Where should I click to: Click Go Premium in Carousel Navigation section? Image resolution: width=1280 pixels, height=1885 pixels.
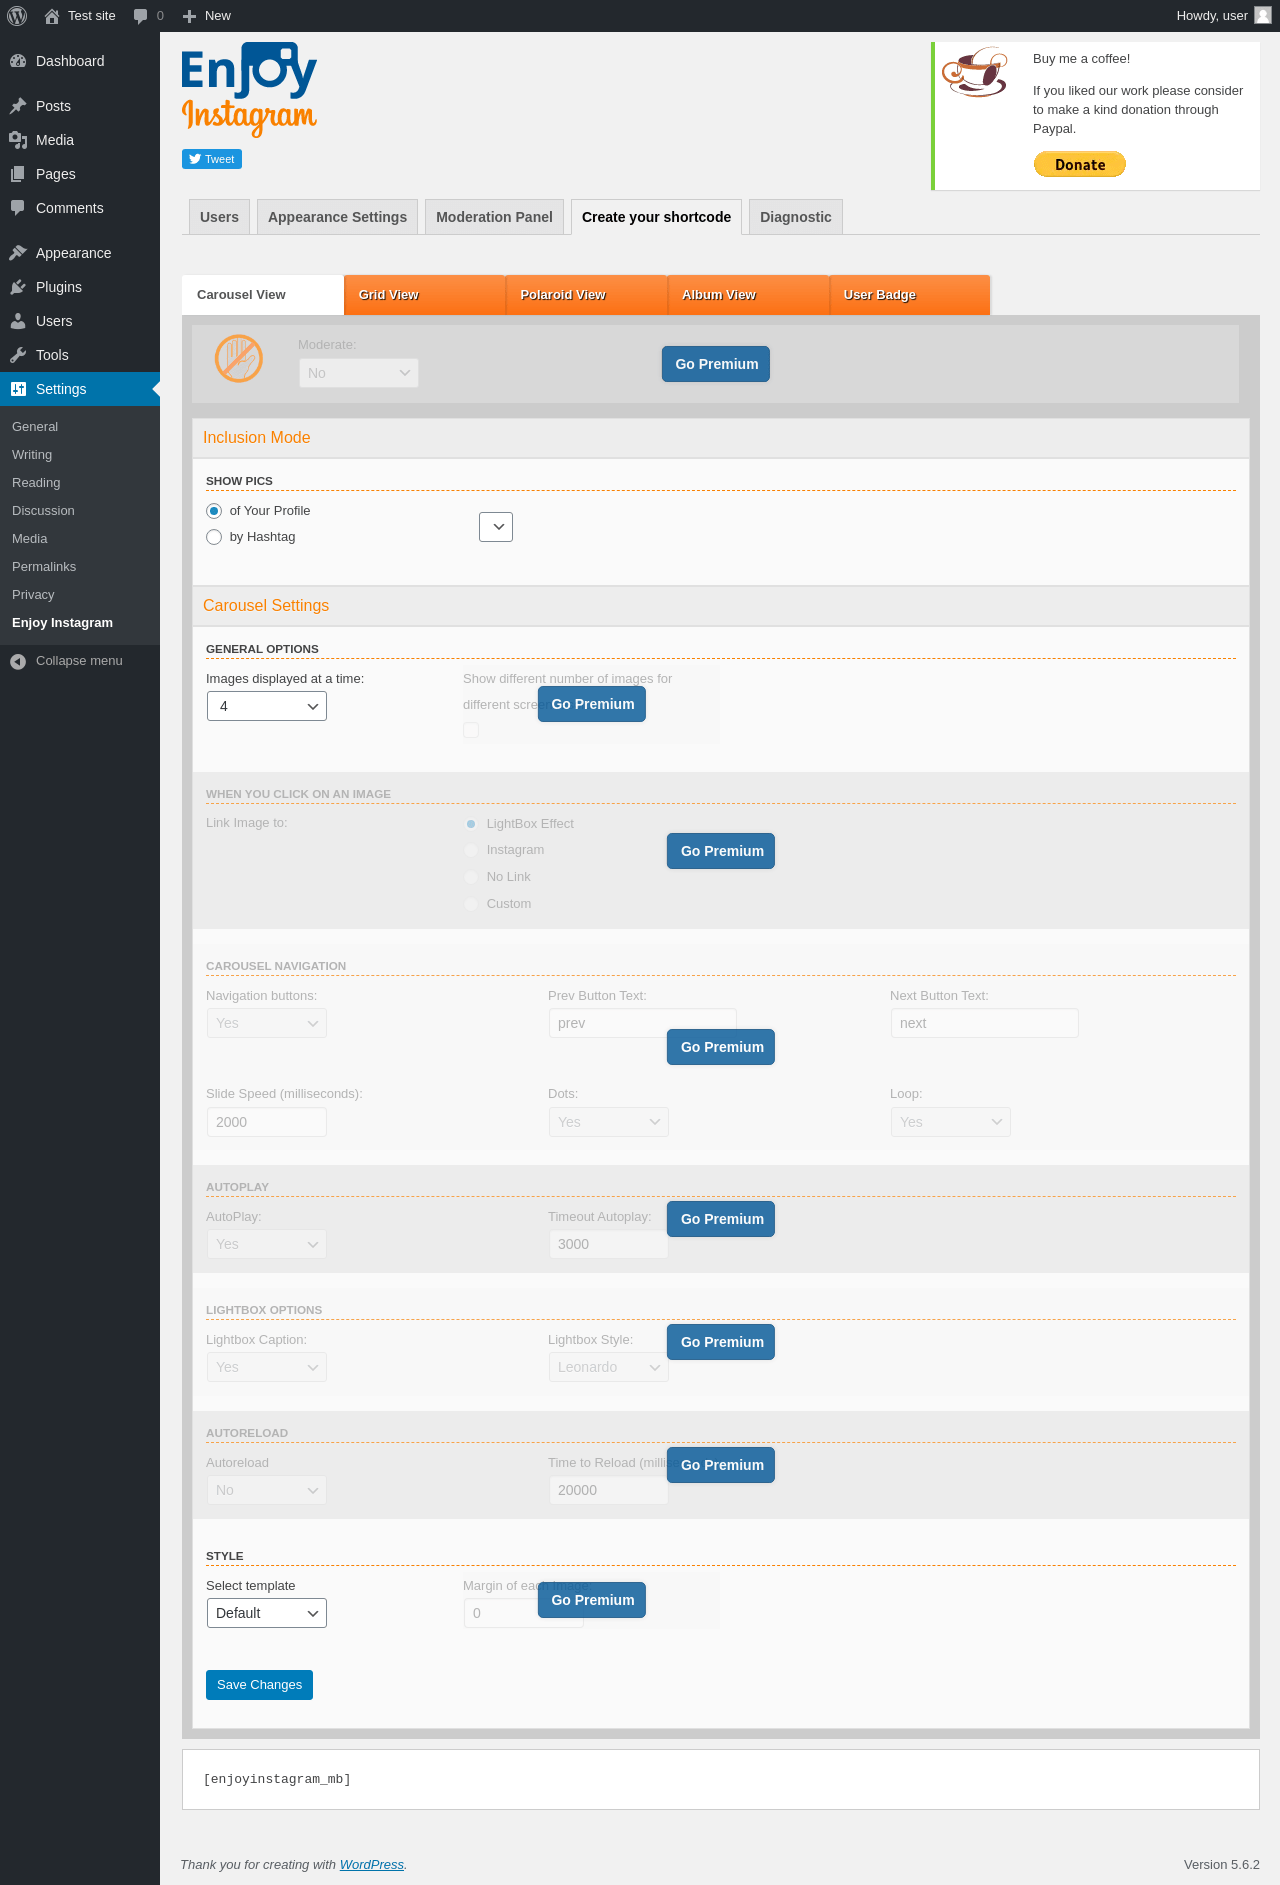[x=721, y=1047]
